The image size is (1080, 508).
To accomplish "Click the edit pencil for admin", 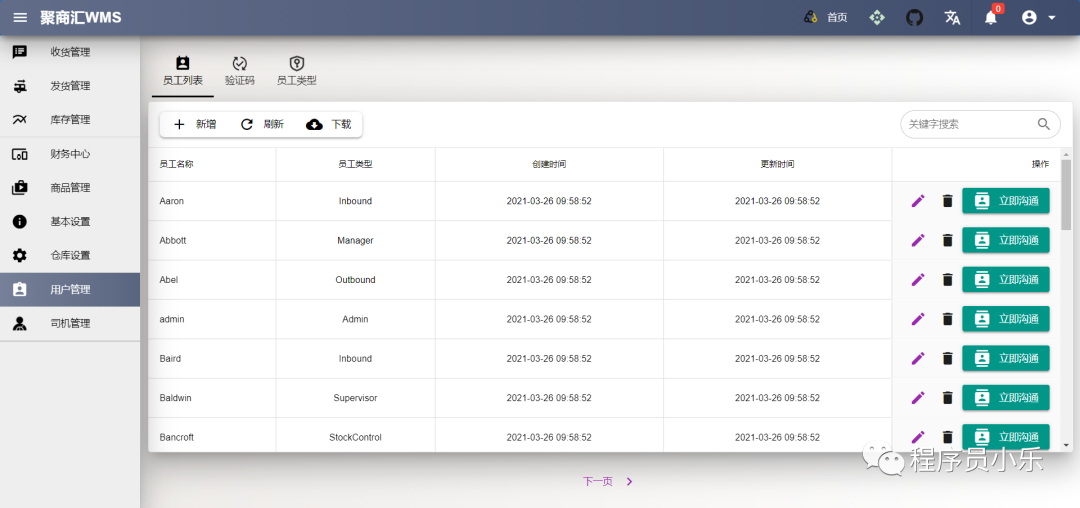I will [918, 319].
